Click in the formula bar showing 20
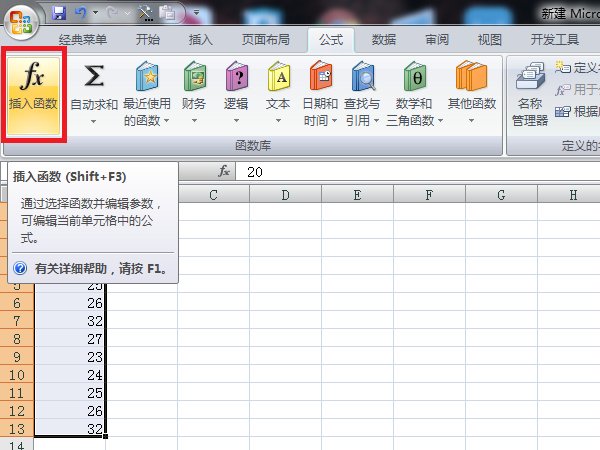The height and width of the screenshot is (450, 600). click(x=400, y=172)
